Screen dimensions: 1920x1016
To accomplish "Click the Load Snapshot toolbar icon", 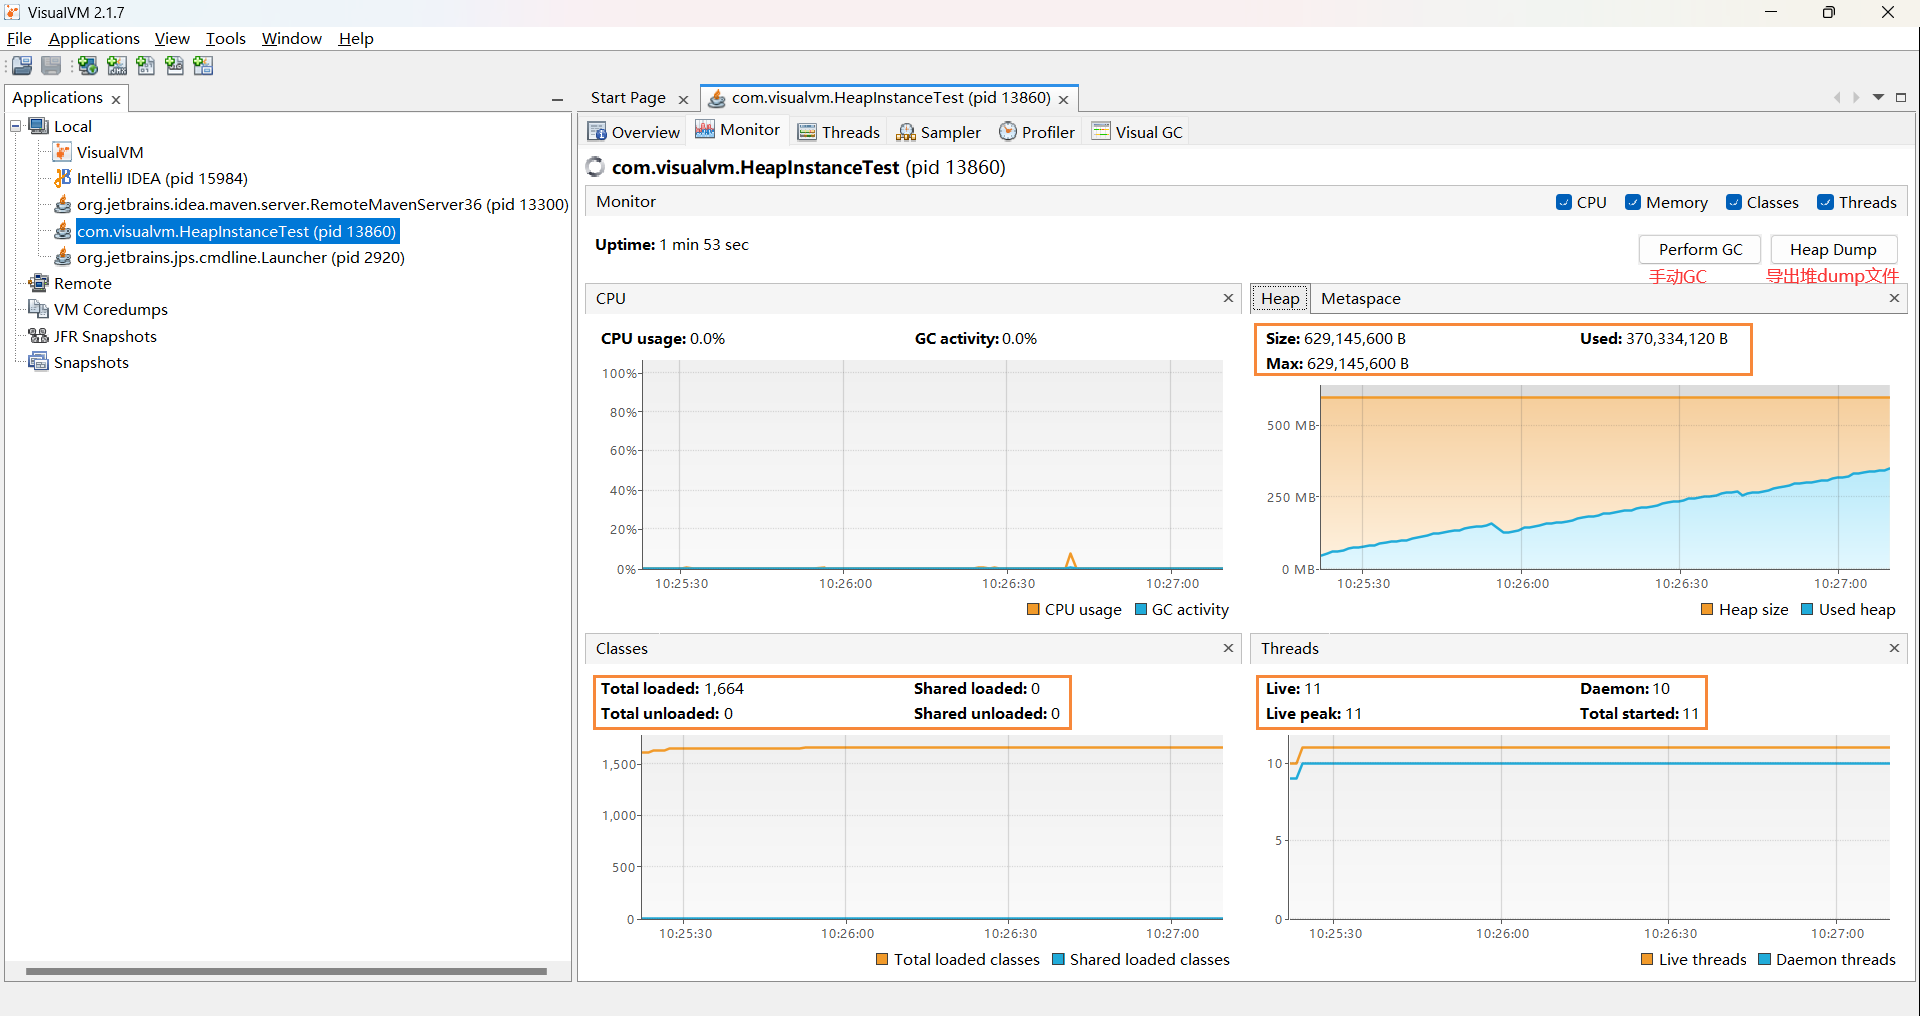I will tap(22, 66).
